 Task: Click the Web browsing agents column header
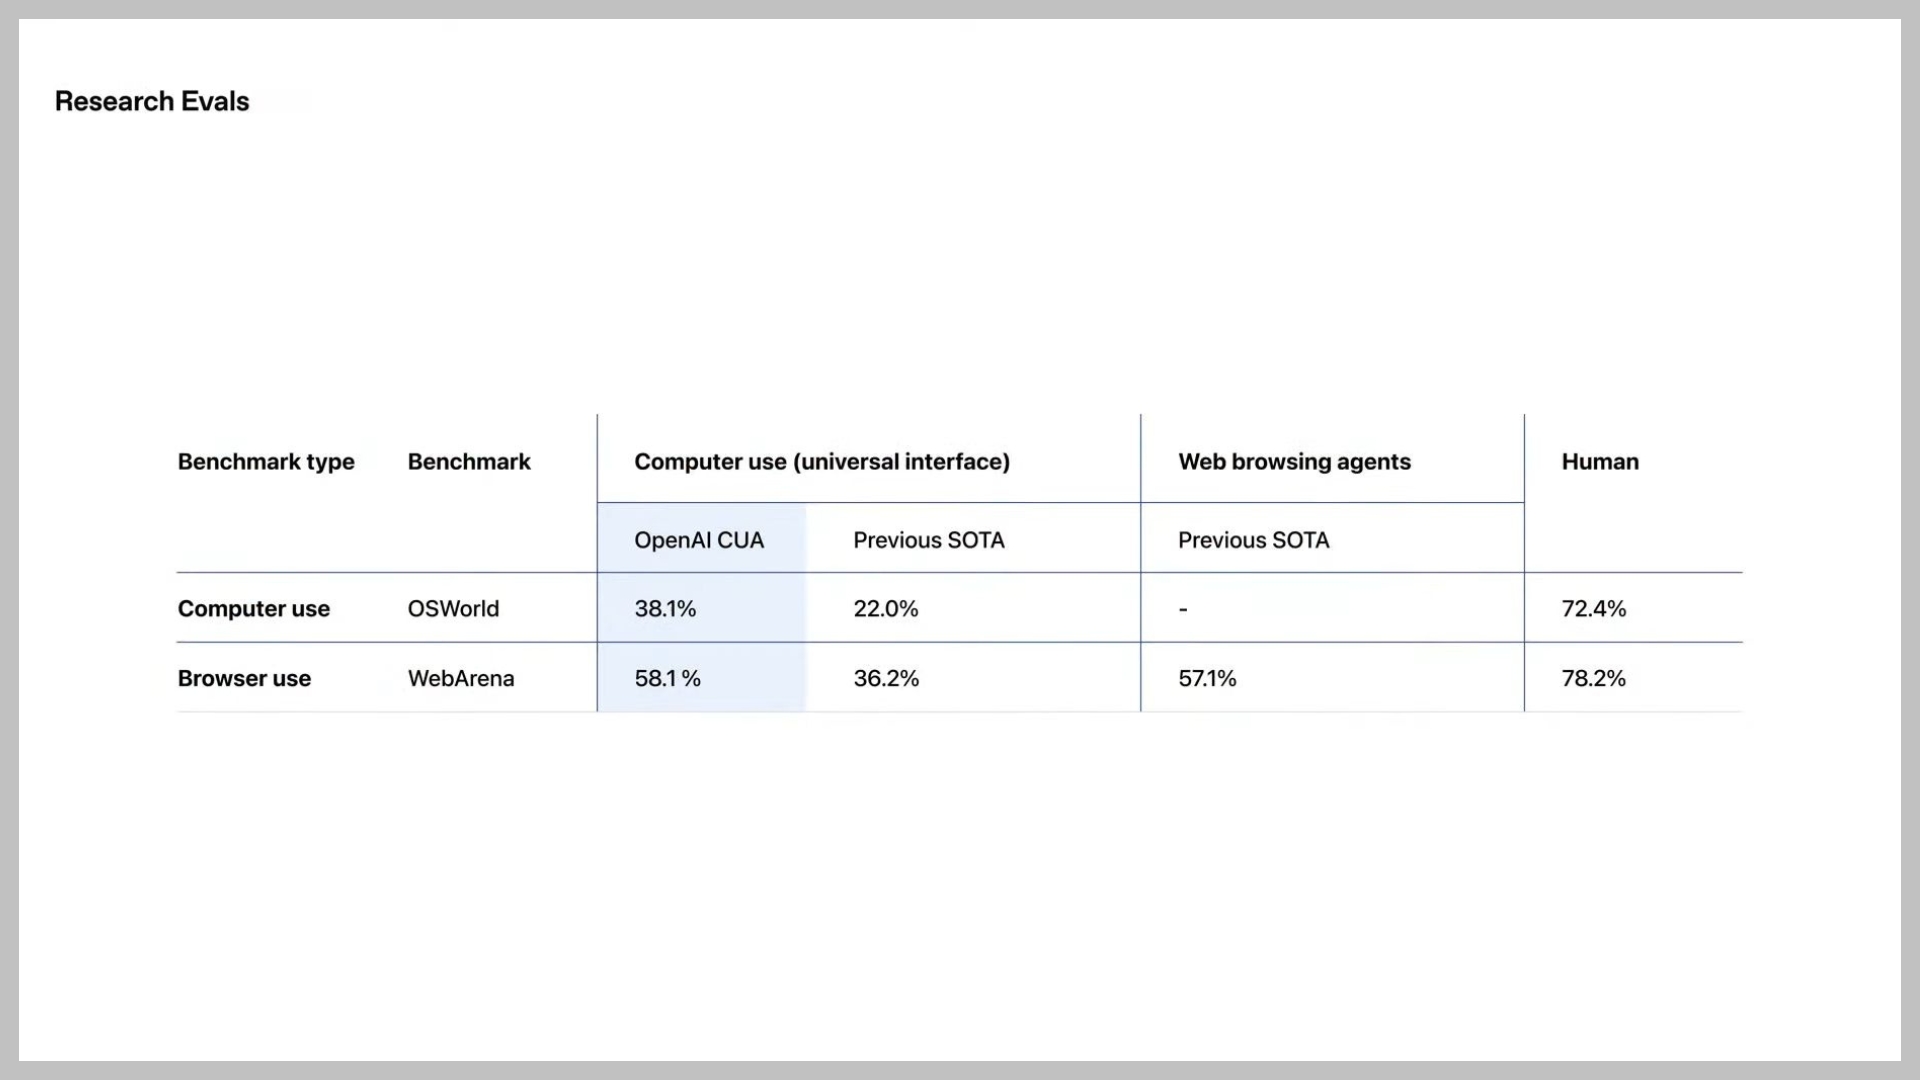click(1296, 460)
